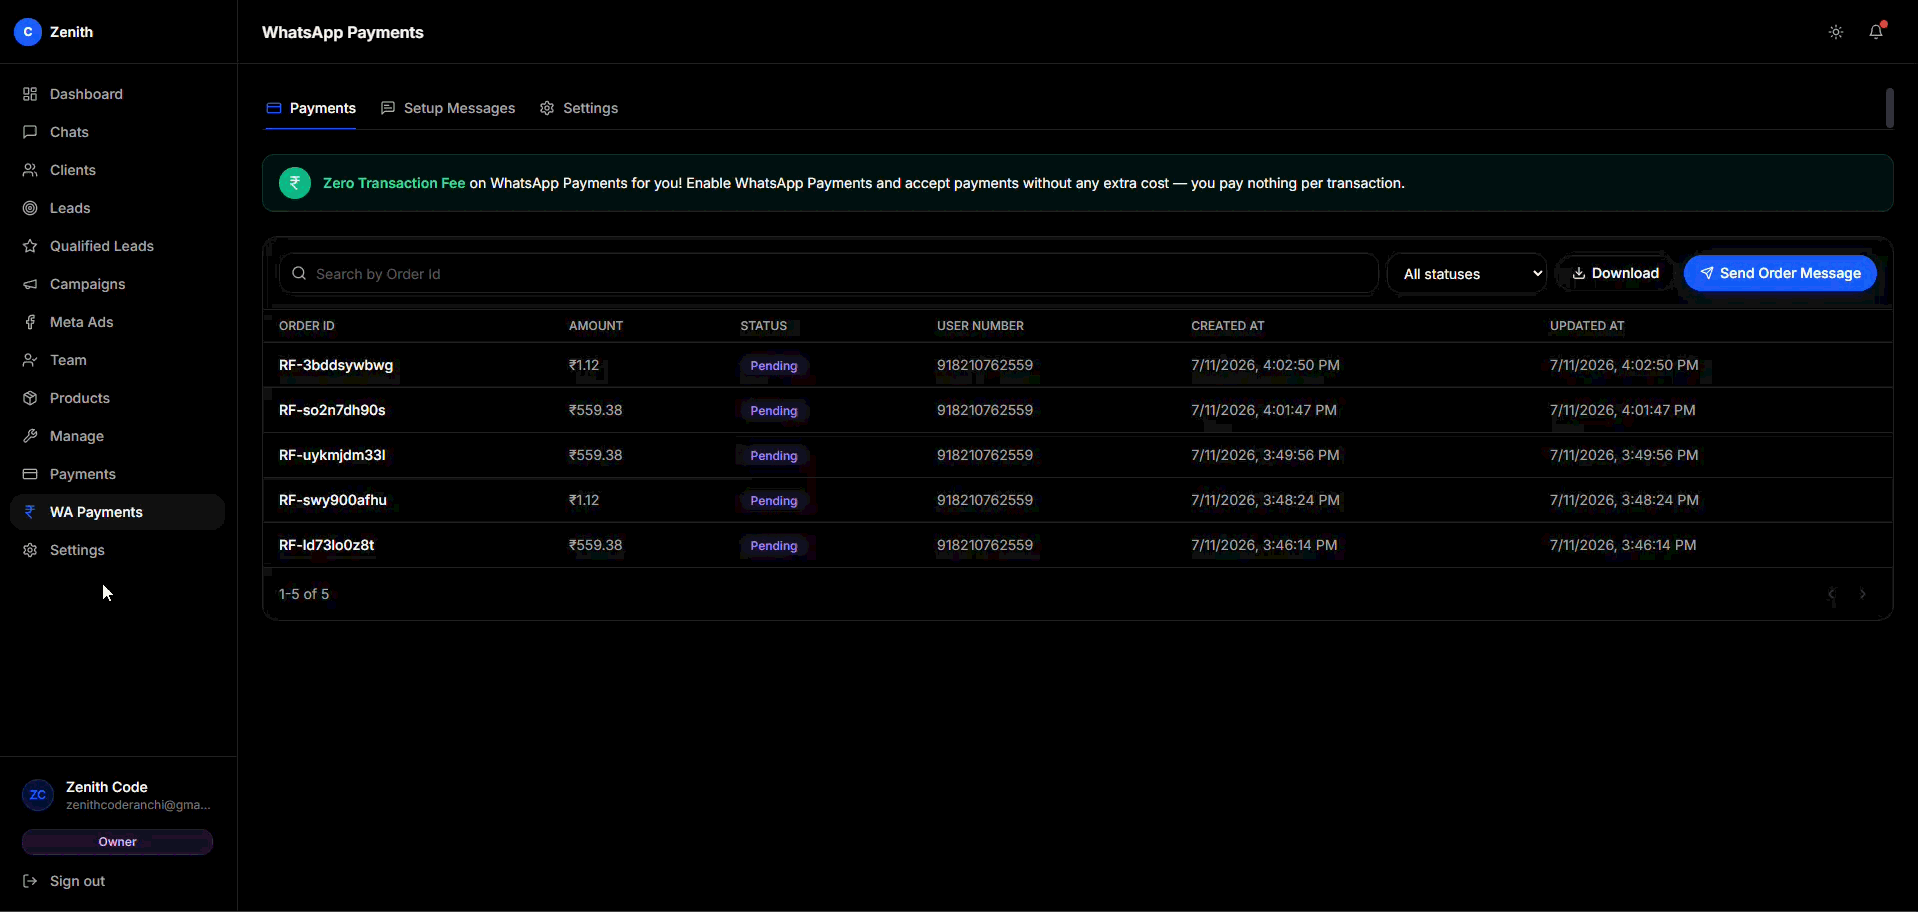Open the All statuses dropdown
This screenshot has height=912, width=1918.
coord(1467,274)
